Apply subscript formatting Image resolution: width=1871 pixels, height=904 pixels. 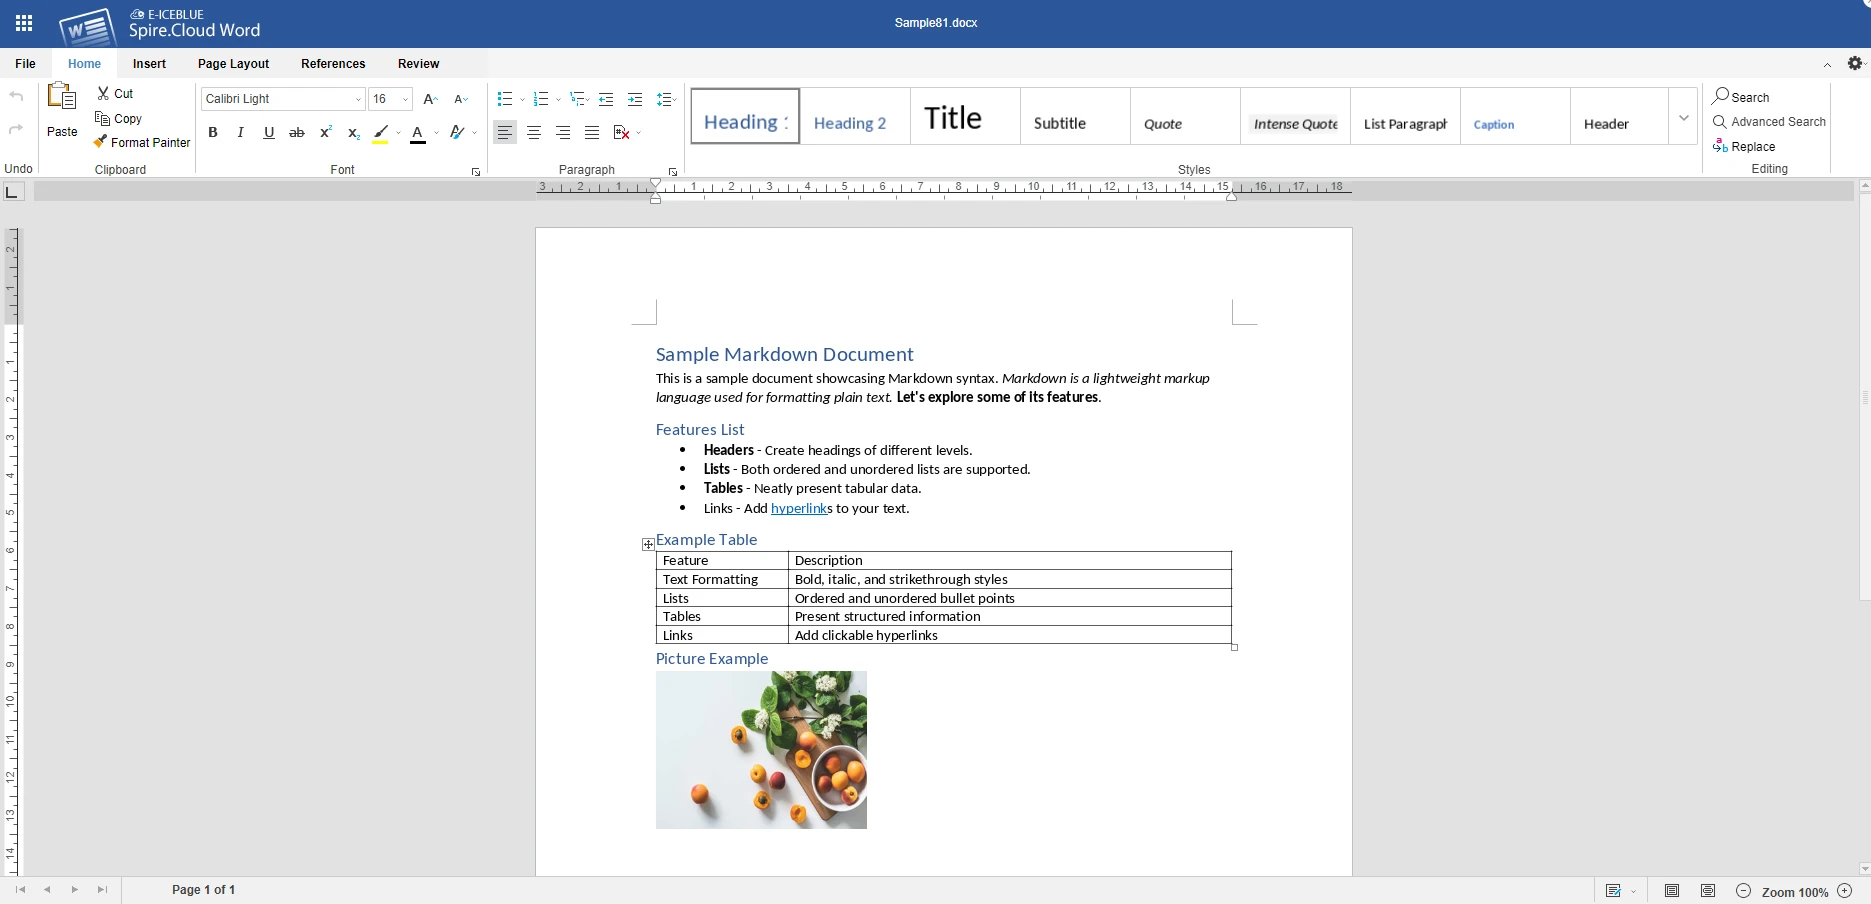click(353, 132)
